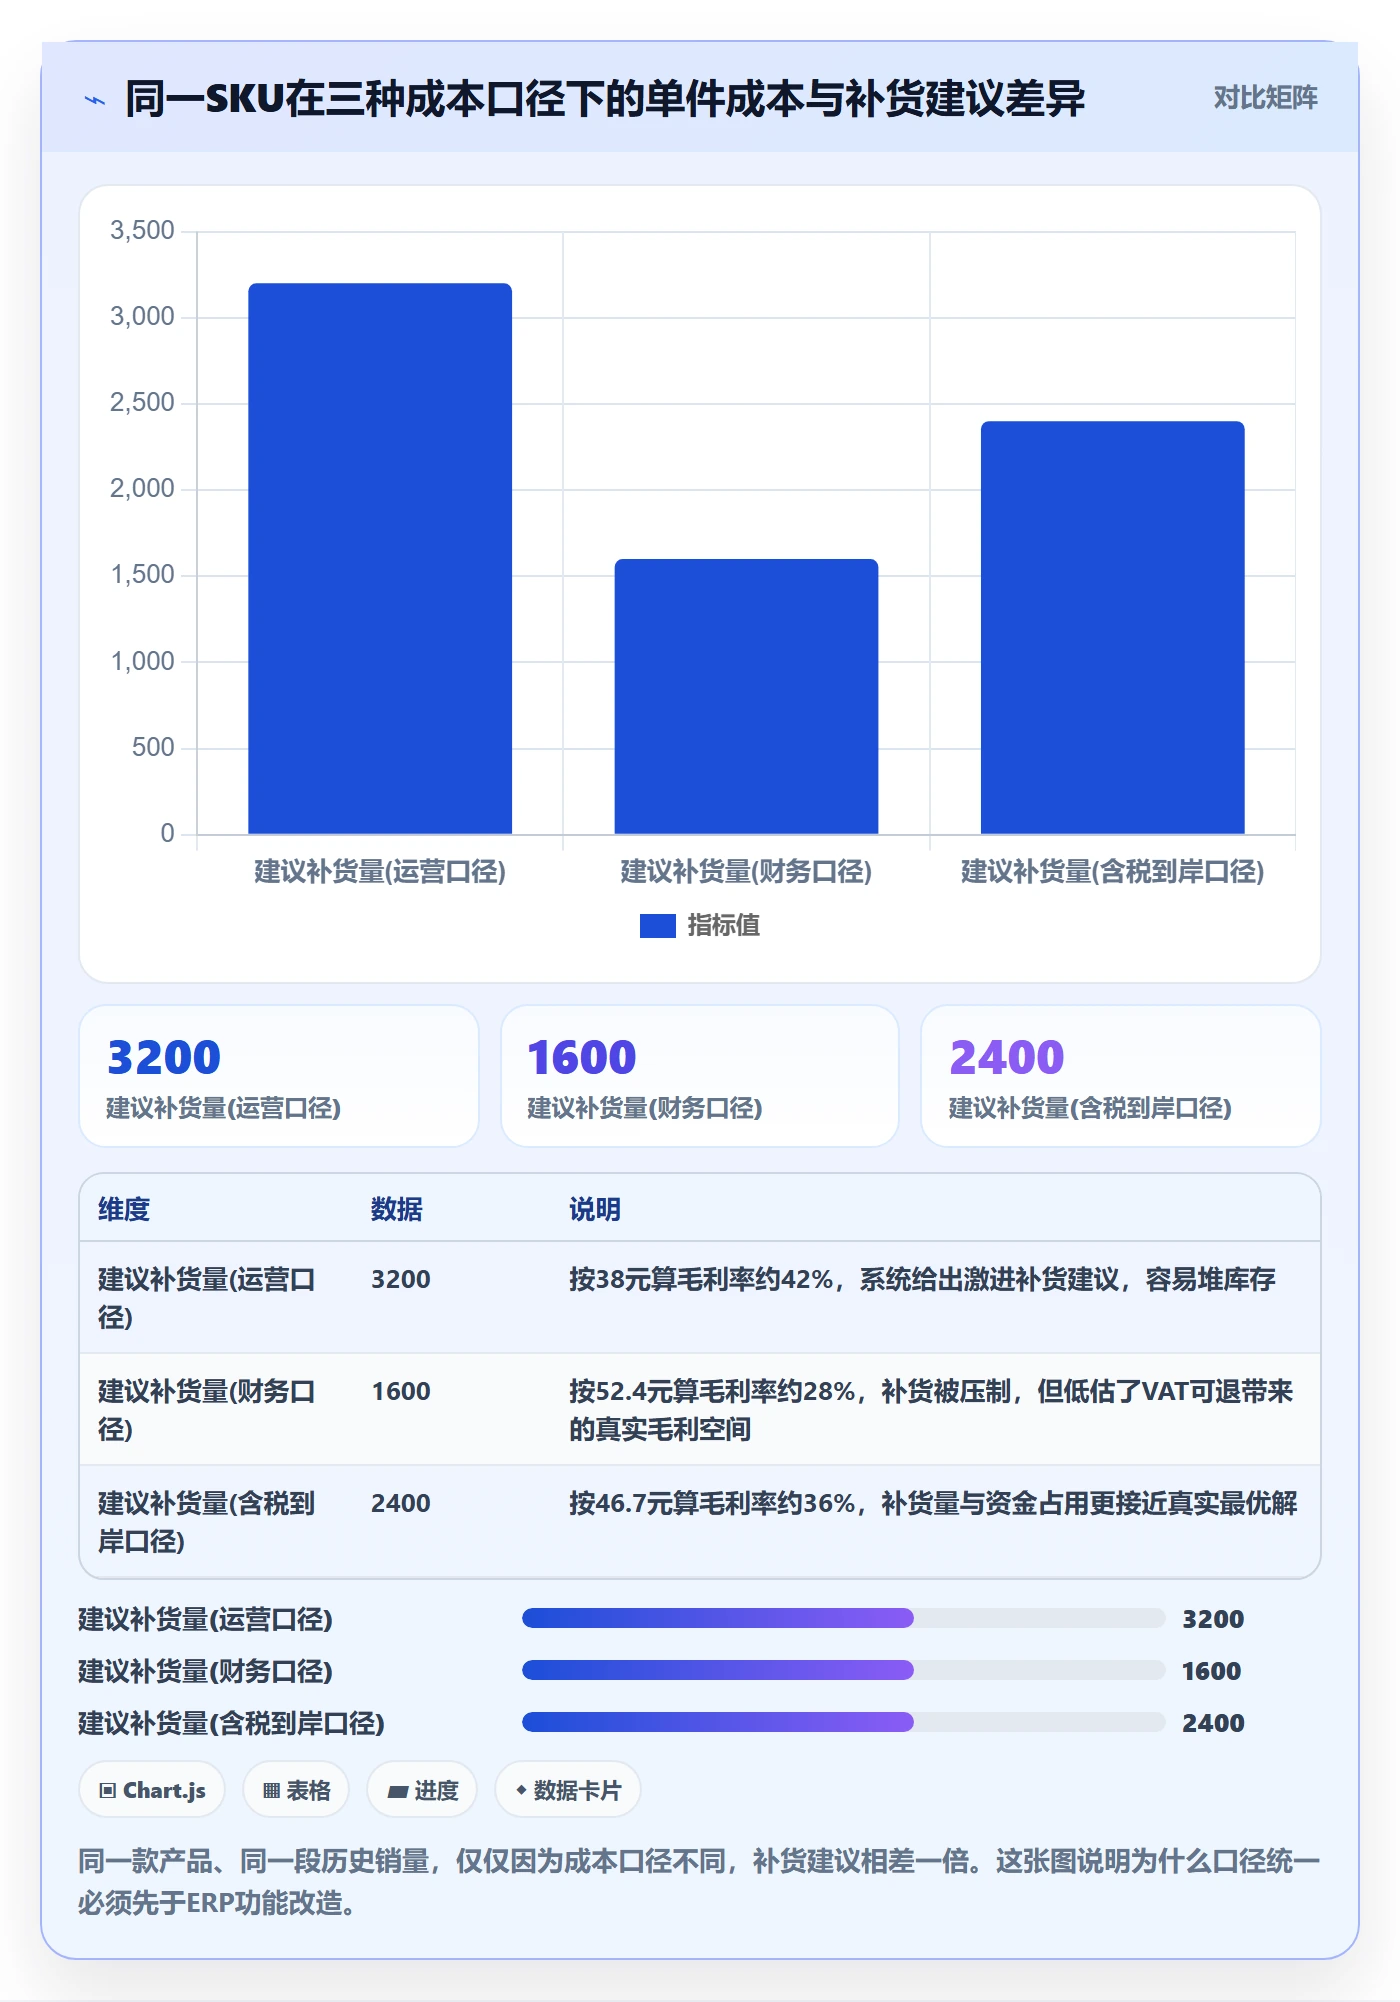Click the 说明 column header

595,1209
